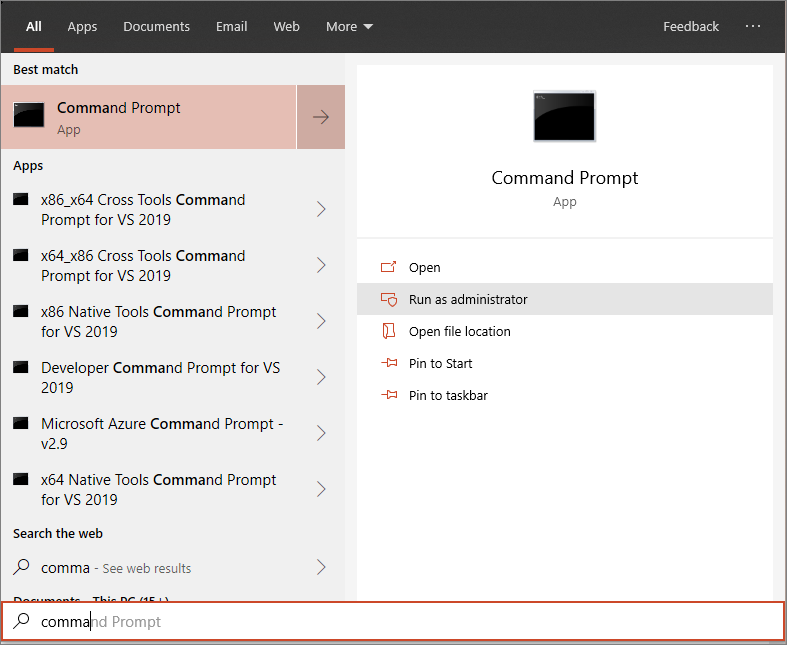Image resolution: width=787 pixels, height=645 pixels.
Task: Click the Feedback button
Action: pos(690,27)
